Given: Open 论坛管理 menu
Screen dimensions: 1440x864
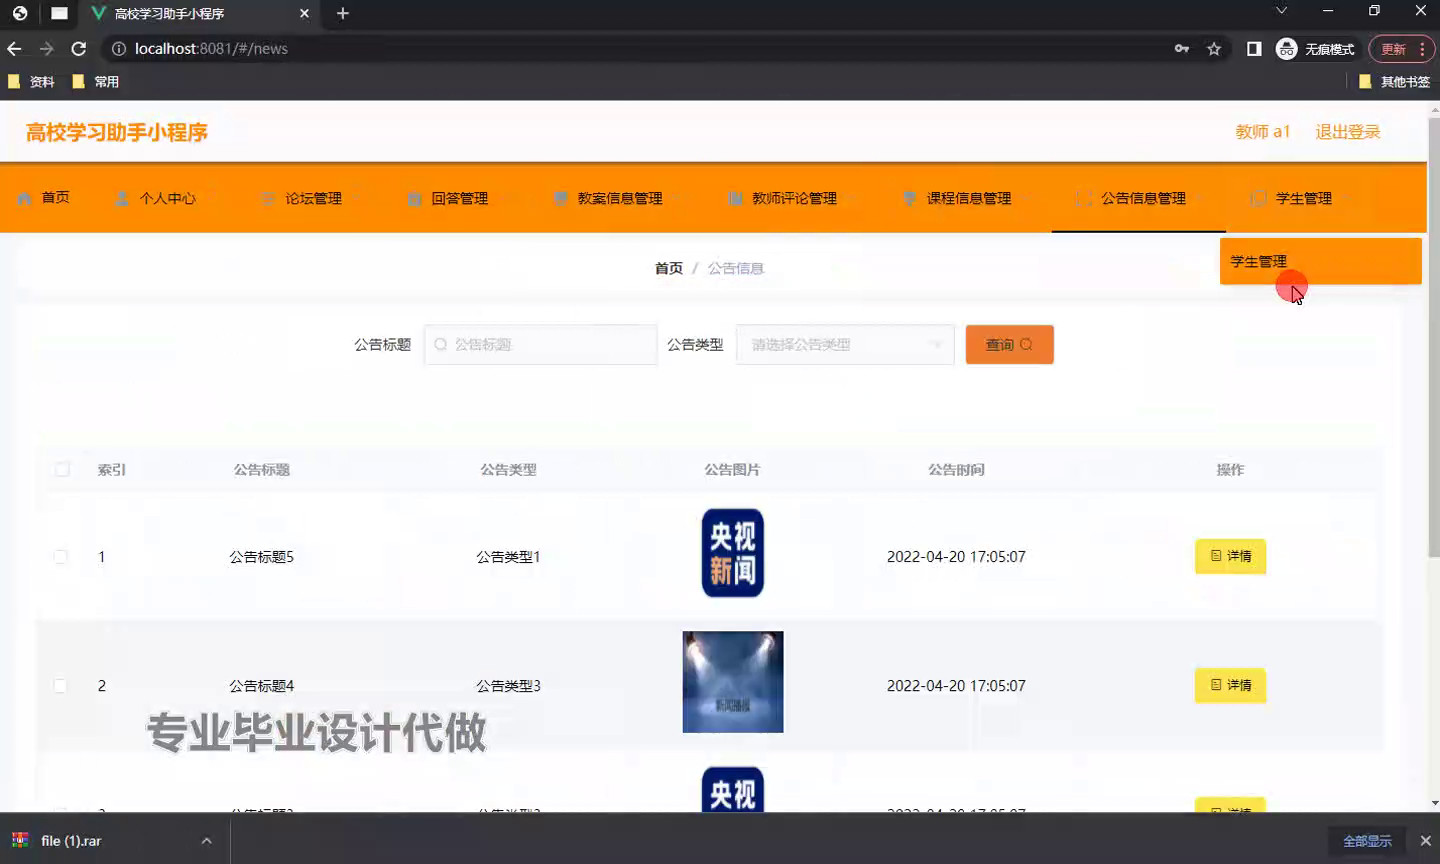Looking at the screenshot, I should (x=313, y=198).
